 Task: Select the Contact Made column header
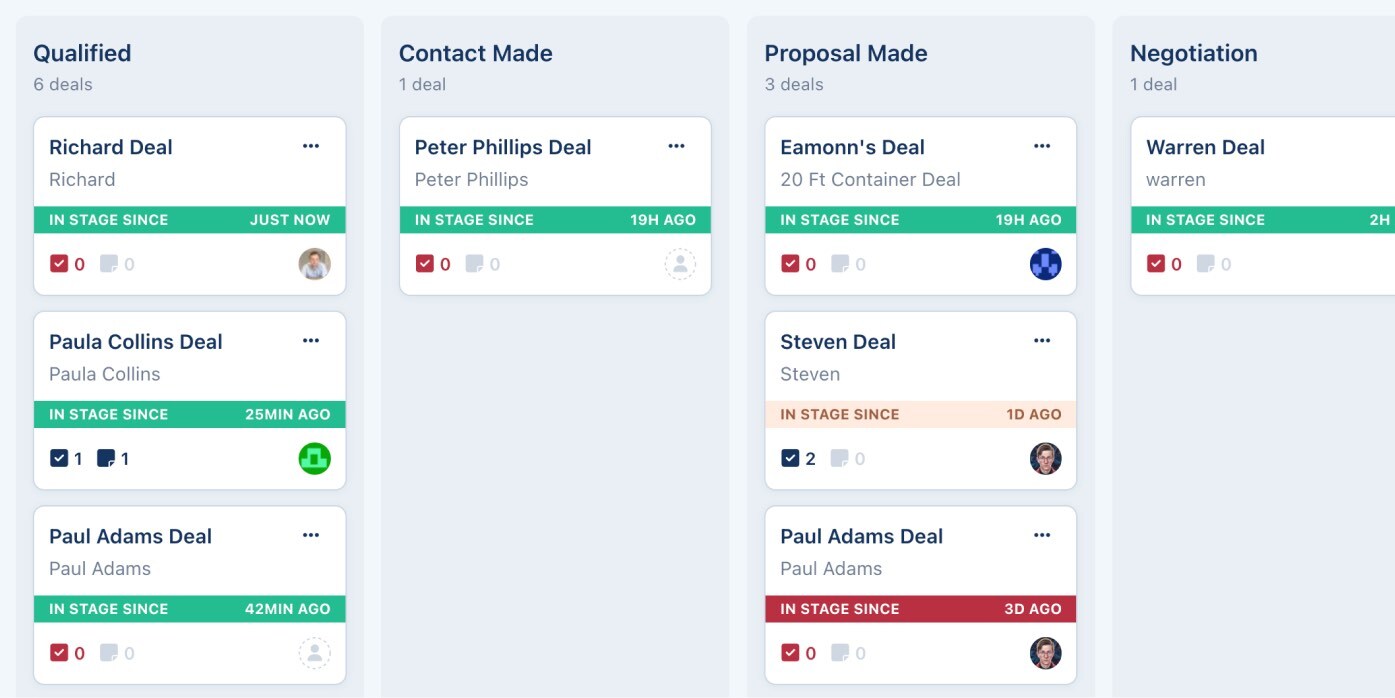476,53
